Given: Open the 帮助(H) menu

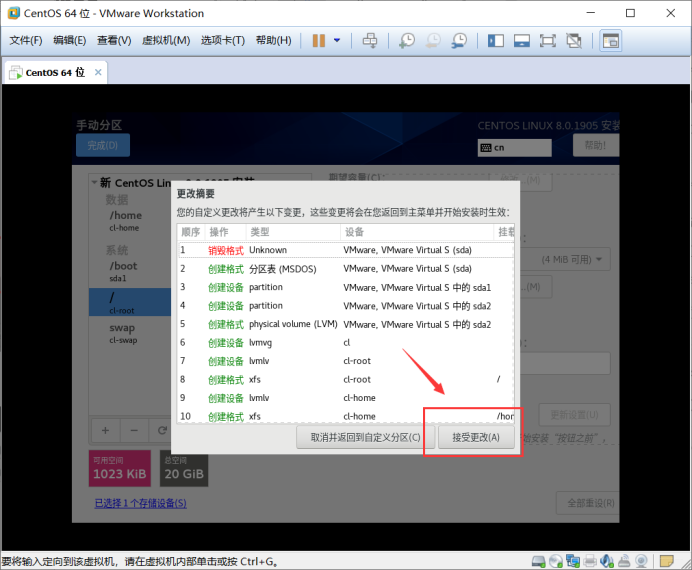Looking at the screenshot, I should coord(274,41).
